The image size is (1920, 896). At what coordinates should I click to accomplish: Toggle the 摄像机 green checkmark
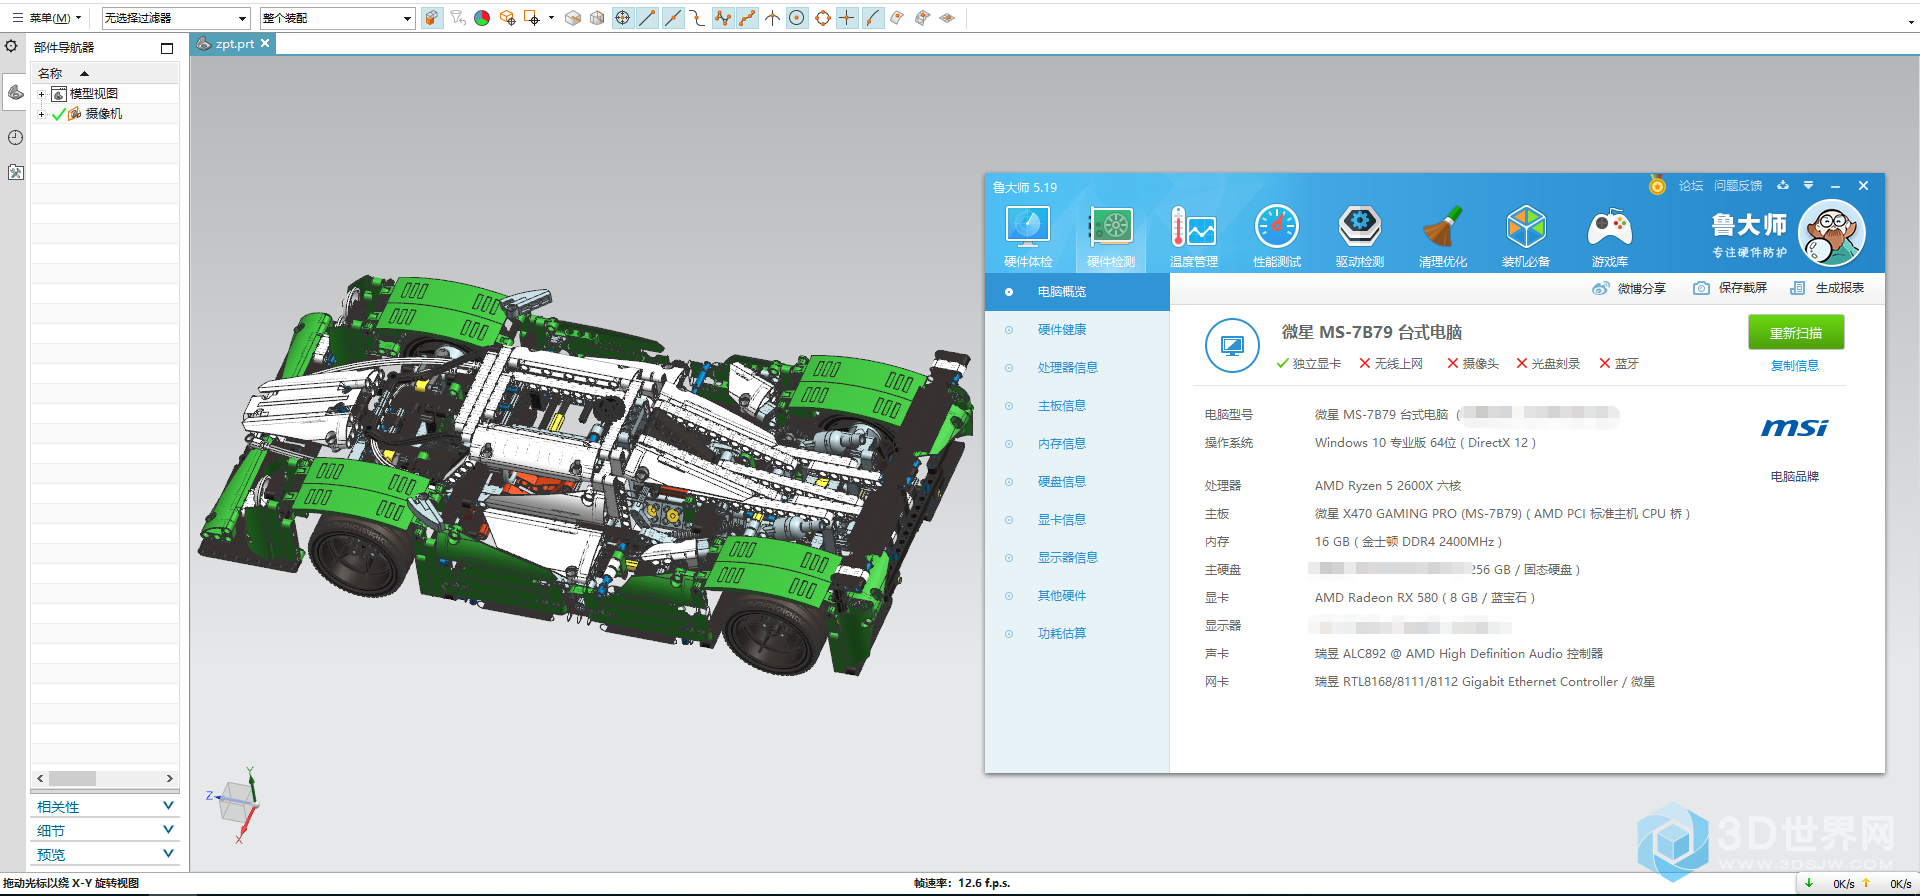(59, 114)
